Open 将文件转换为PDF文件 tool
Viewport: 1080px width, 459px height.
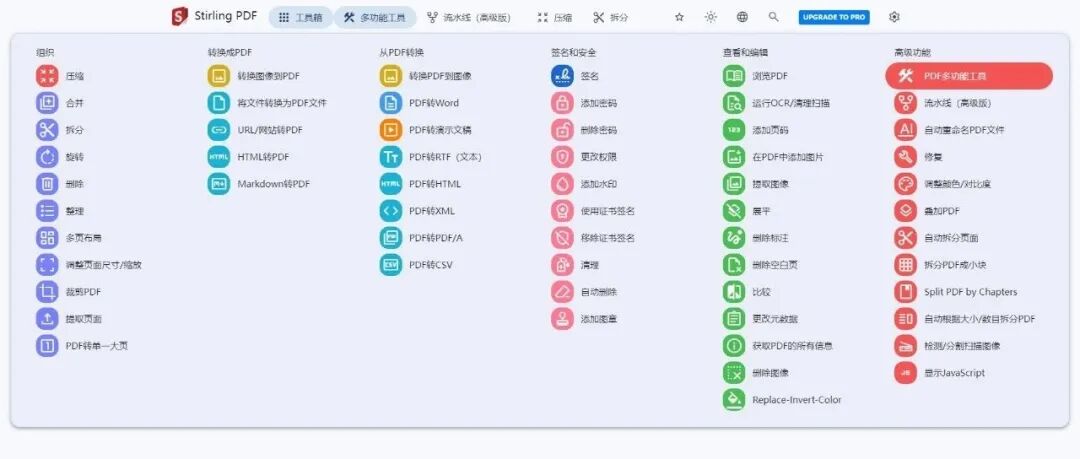(x=268, y=103)
